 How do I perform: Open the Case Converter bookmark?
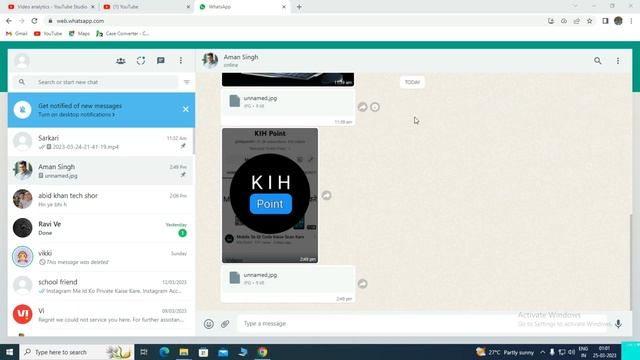122,33
